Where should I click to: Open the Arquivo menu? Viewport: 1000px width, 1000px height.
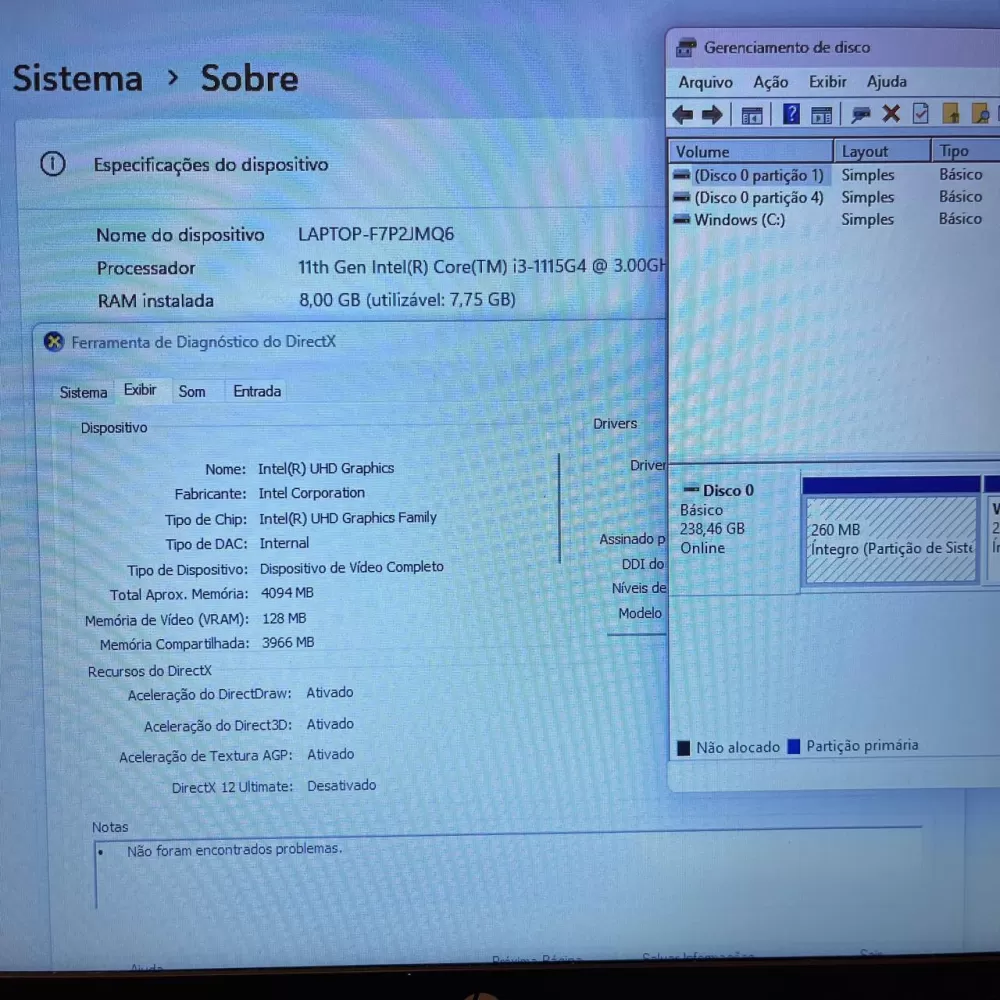click(705, 82)
